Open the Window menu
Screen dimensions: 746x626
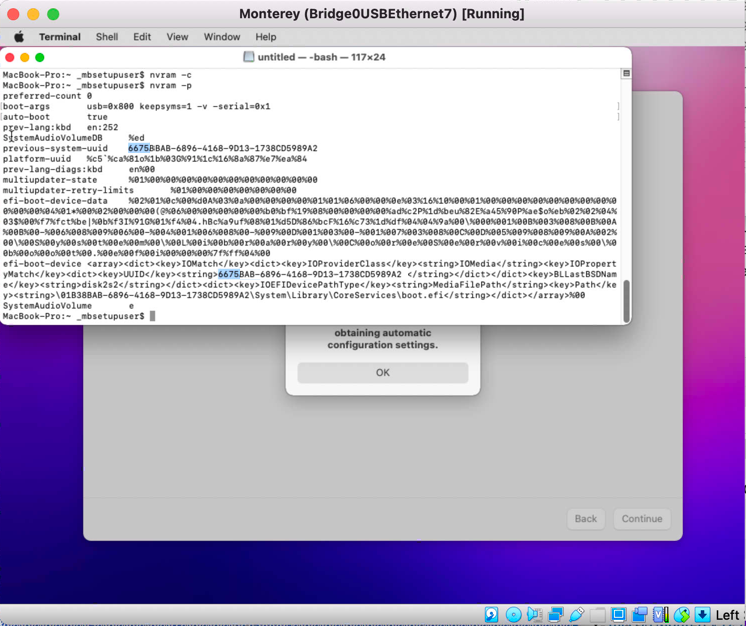click(222, 37)
